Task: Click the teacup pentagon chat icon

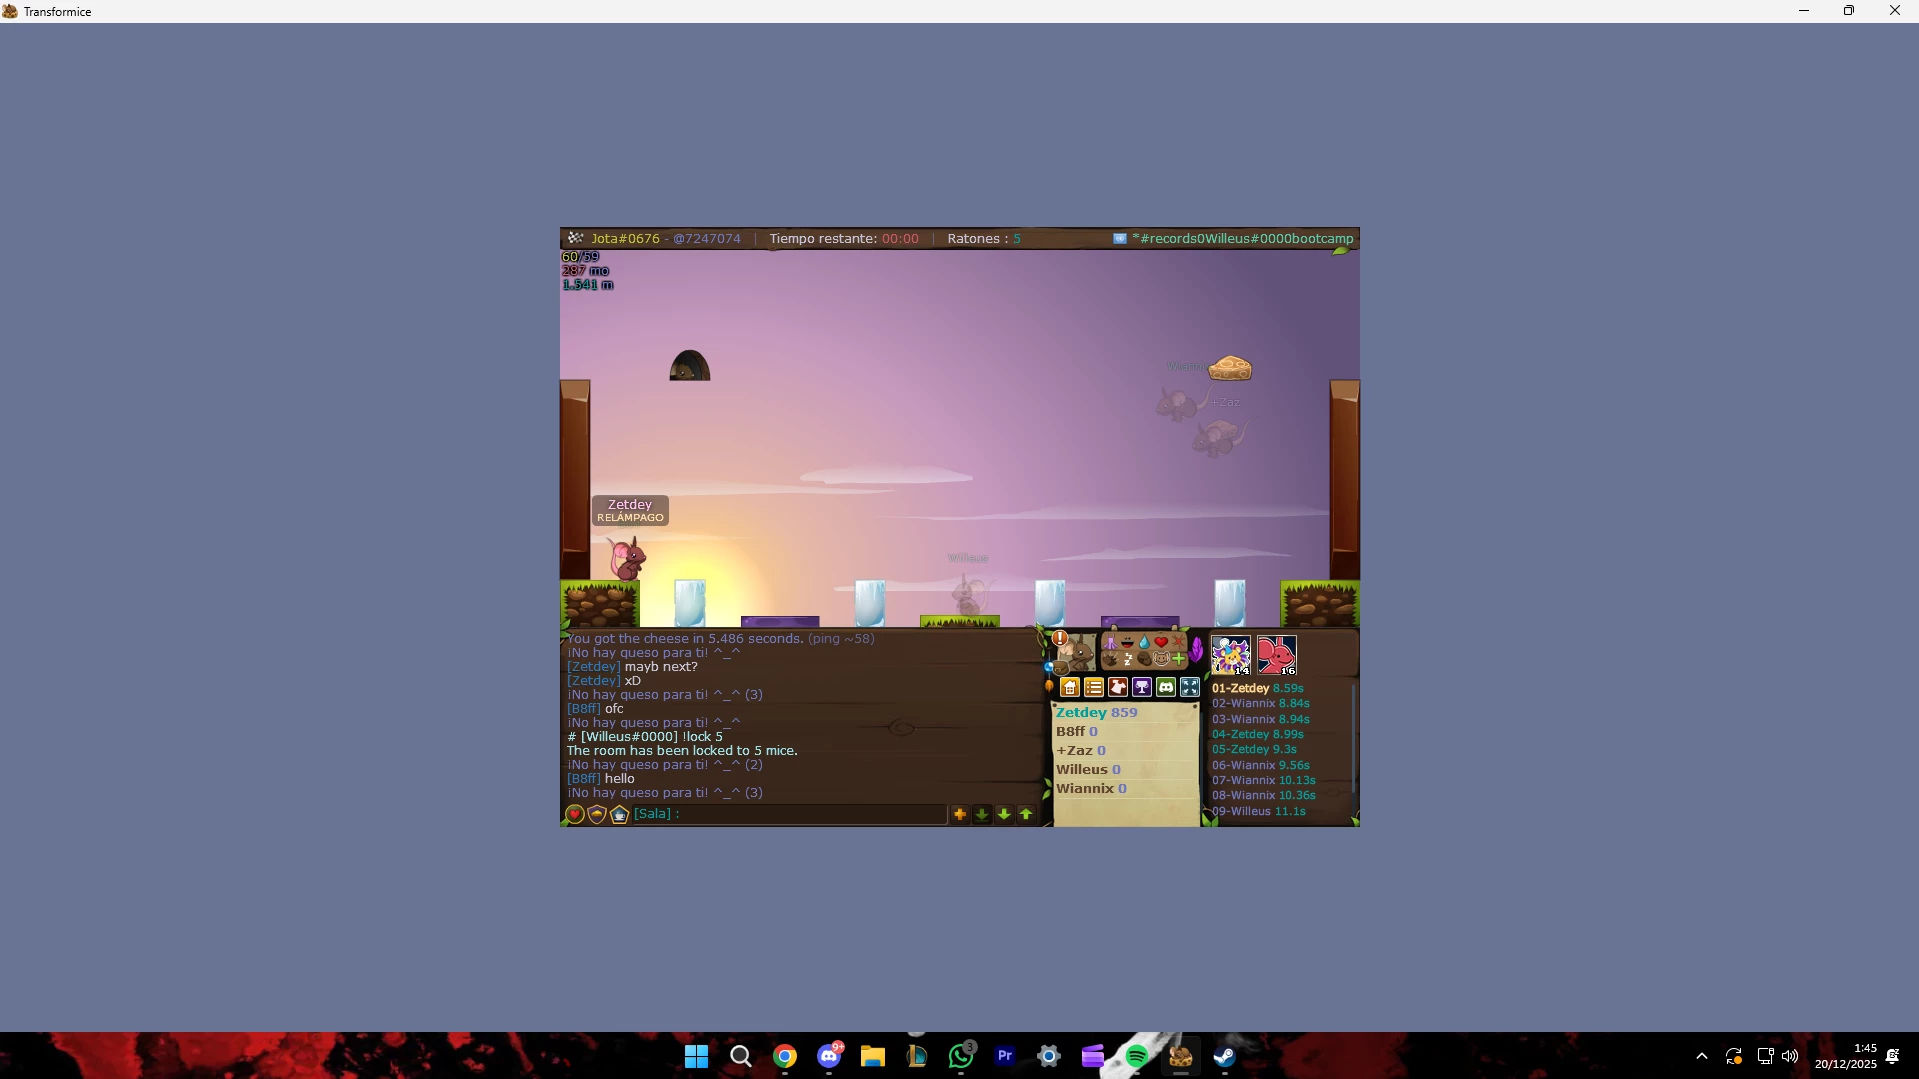Action: click(619, 815)
